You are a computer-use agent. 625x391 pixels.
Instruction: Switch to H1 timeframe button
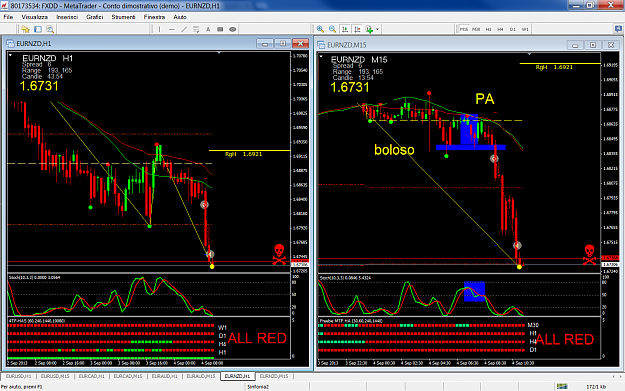pyautogui.click(x=488, y=29)
